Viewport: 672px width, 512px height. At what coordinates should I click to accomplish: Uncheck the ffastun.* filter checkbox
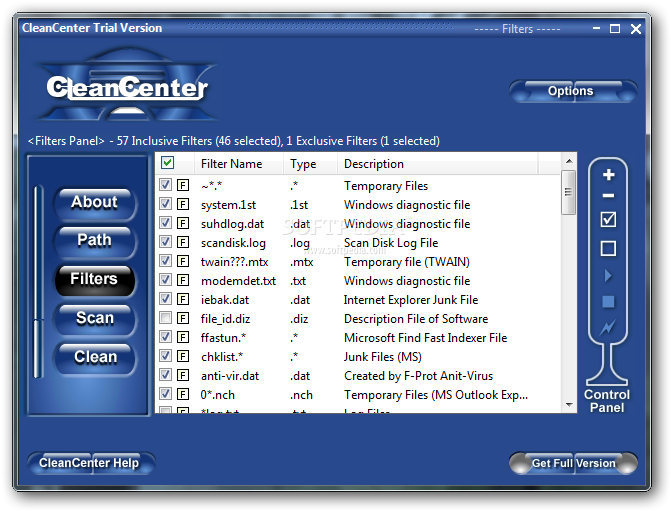tap(165, 337)
